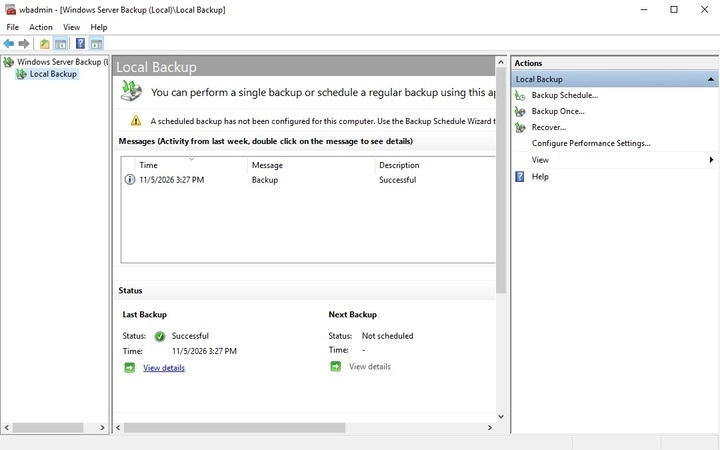720x450 pixels.
Task: Click green arrow icon under Last Backup
Action: click(130, 367)
